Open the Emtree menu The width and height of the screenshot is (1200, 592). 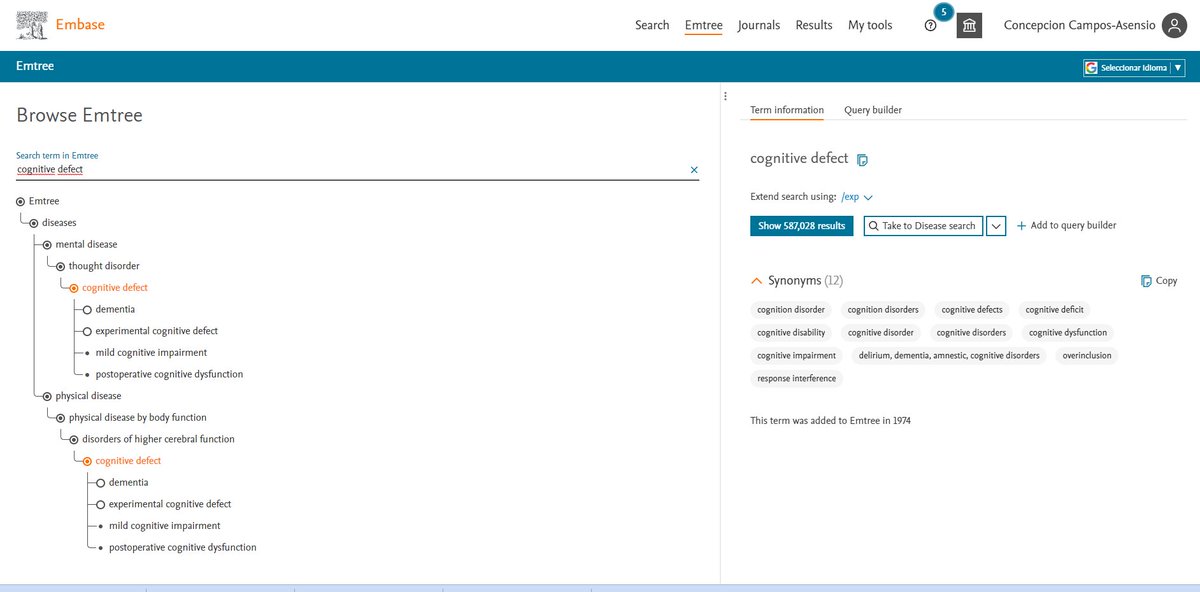click(x=704, y=25)
